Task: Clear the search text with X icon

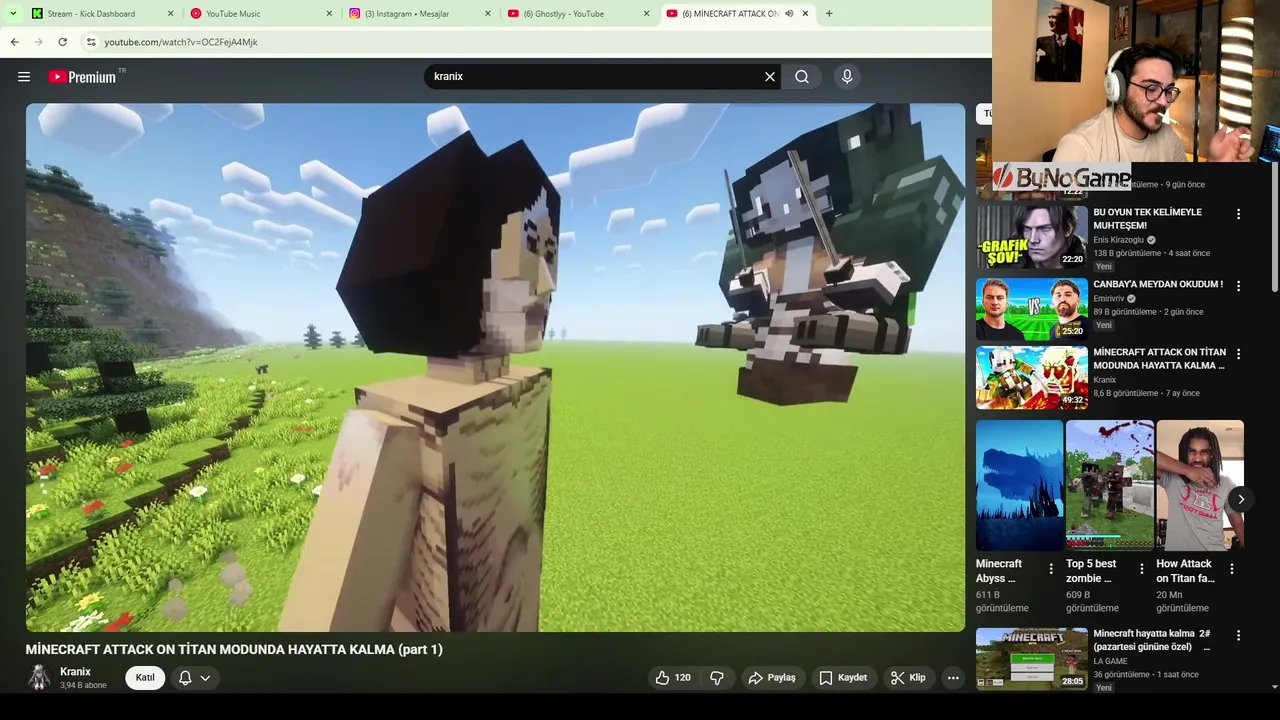Action: point(770,77)
